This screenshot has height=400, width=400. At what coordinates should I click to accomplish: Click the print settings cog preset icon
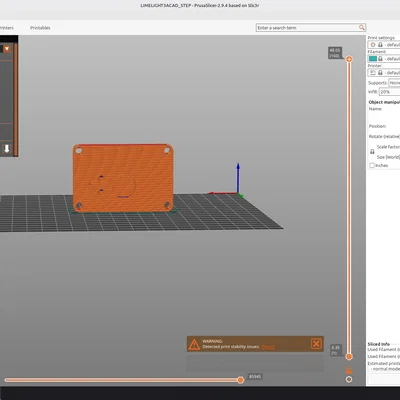373,45
